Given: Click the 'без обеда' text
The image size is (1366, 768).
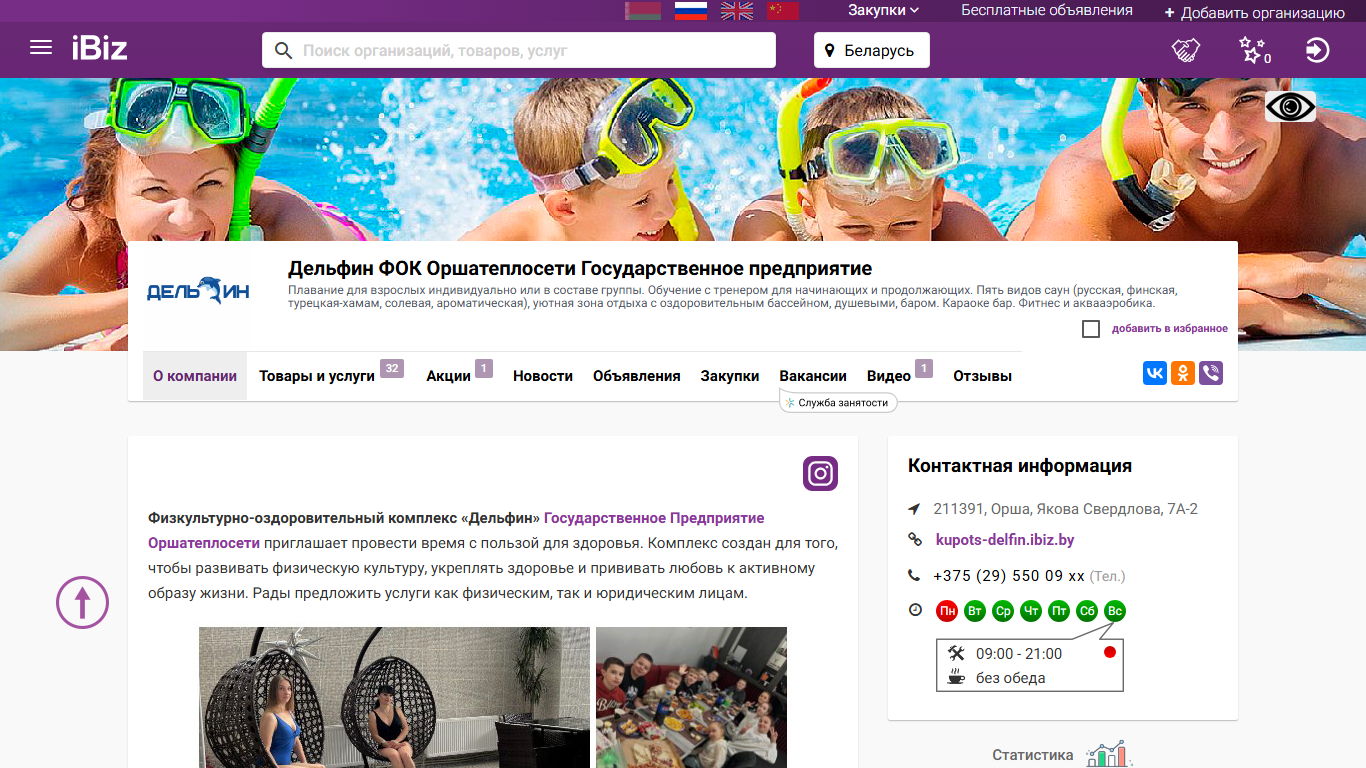Looking at the screenshot, I should [x=1011, y=678].
